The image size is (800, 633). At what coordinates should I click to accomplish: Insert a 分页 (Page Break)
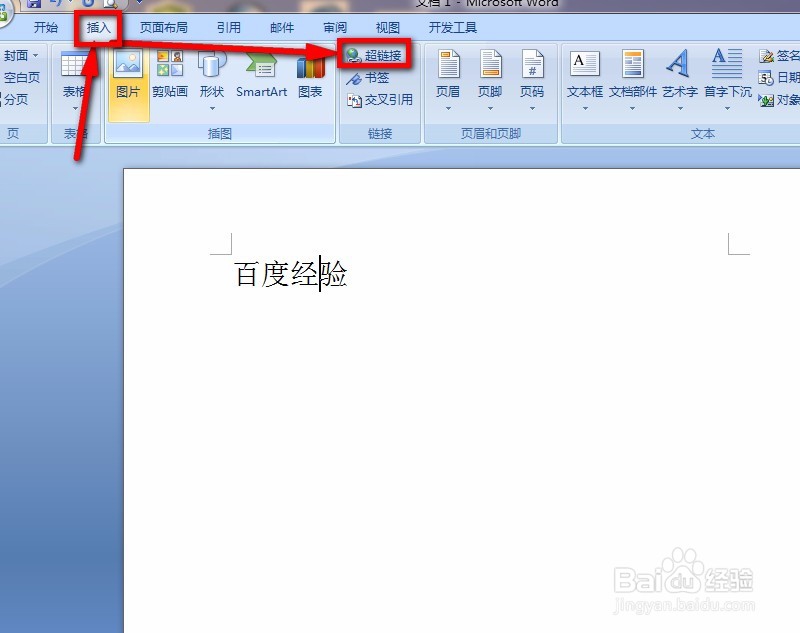[x=18, y=99]
